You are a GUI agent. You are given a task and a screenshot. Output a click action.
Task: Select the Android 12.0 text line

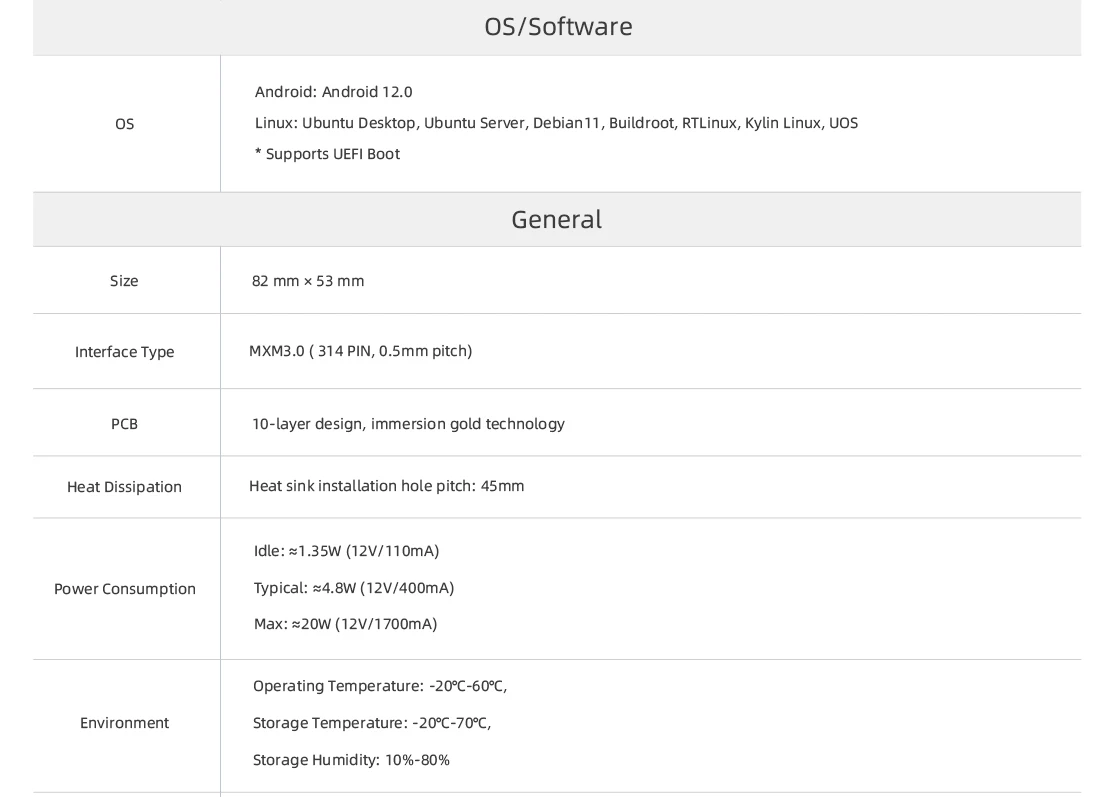(x=334, y=92)
